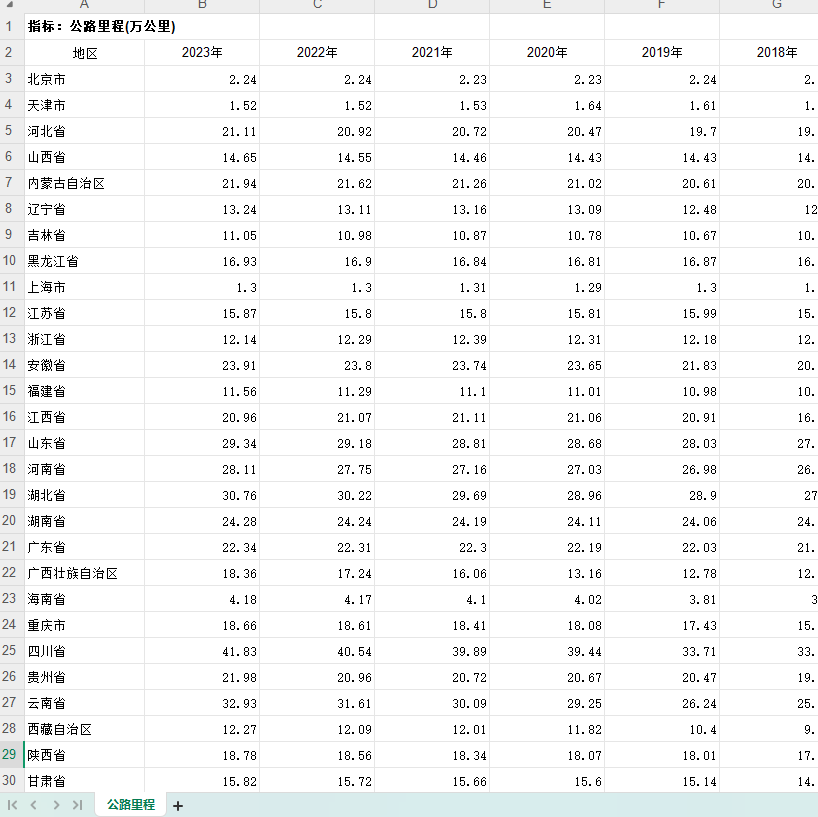The height and width of the screenshot is (817, 818).
Task: Select row 14 header
Action: tap(11, 365)
